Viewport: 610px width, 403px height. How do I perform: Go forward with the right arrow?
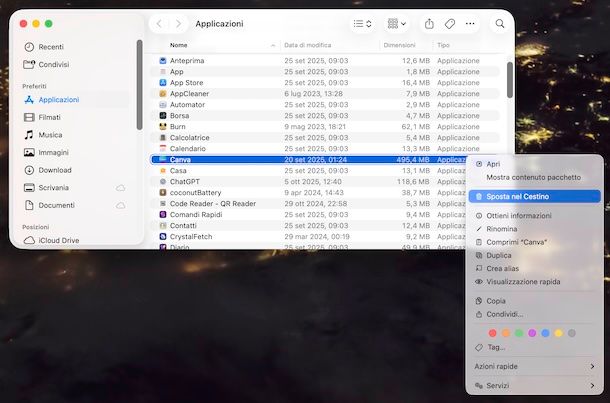178,24
